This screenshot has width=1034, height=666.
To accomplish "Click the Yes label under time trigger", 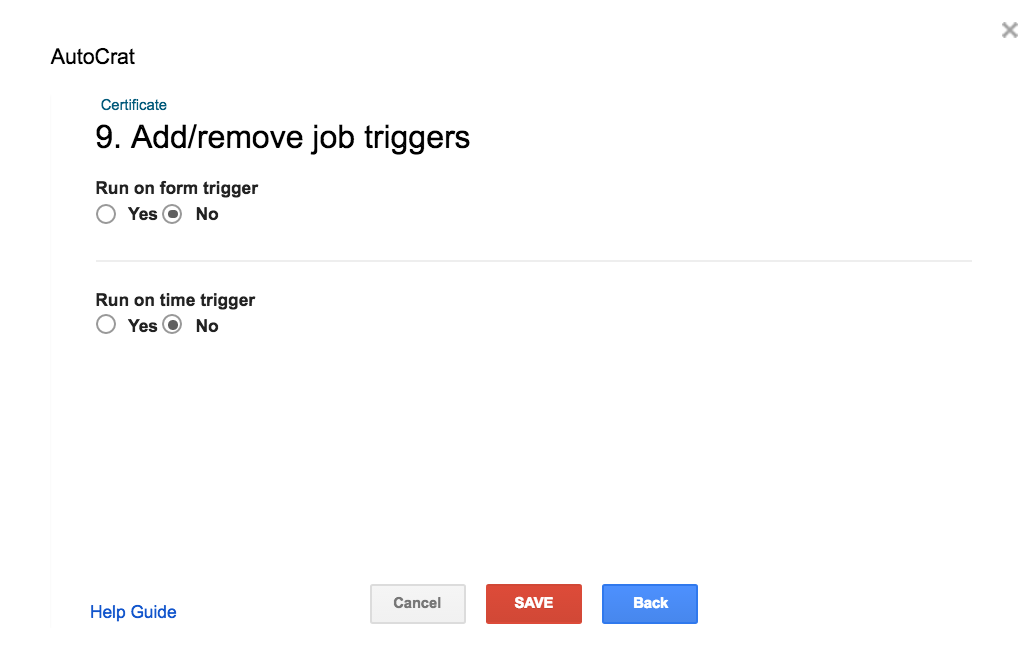I will pyautogui.click(x=142, y=326).
